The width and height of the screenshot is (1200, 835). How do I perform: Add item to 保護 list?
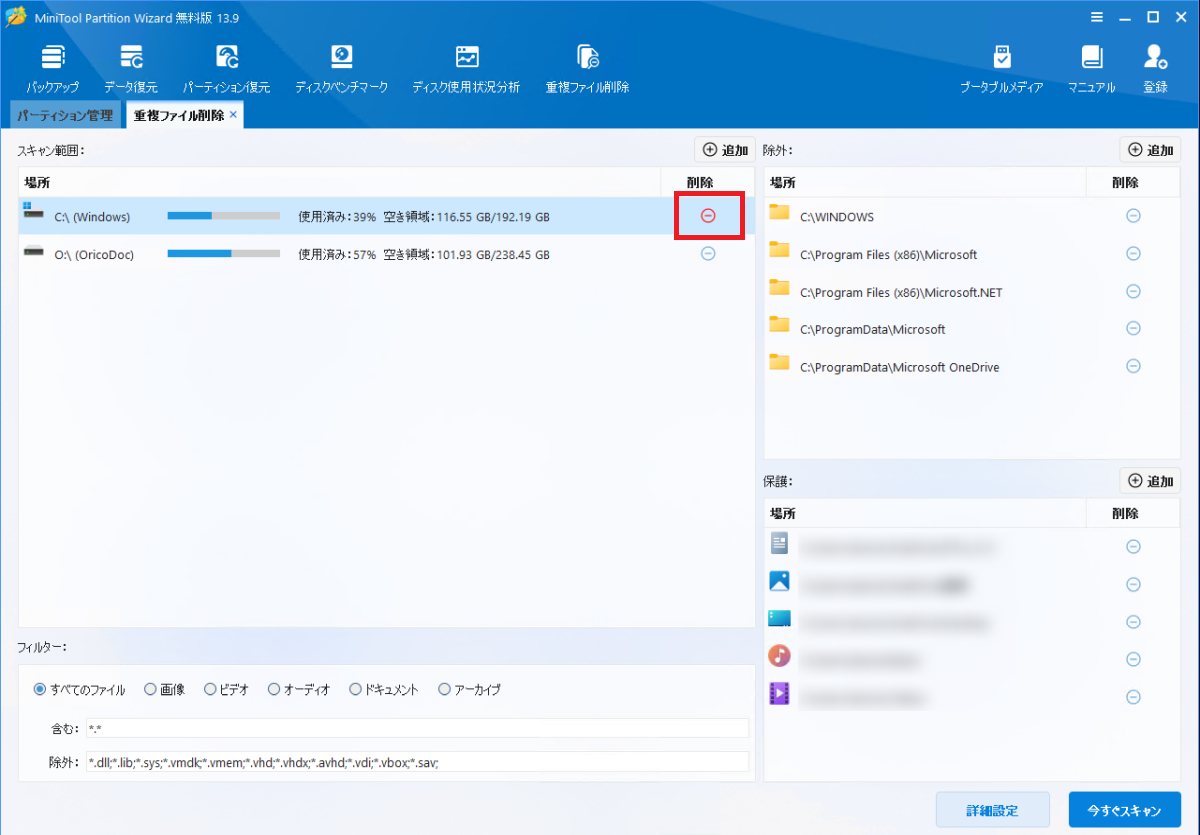point(1150,481)
